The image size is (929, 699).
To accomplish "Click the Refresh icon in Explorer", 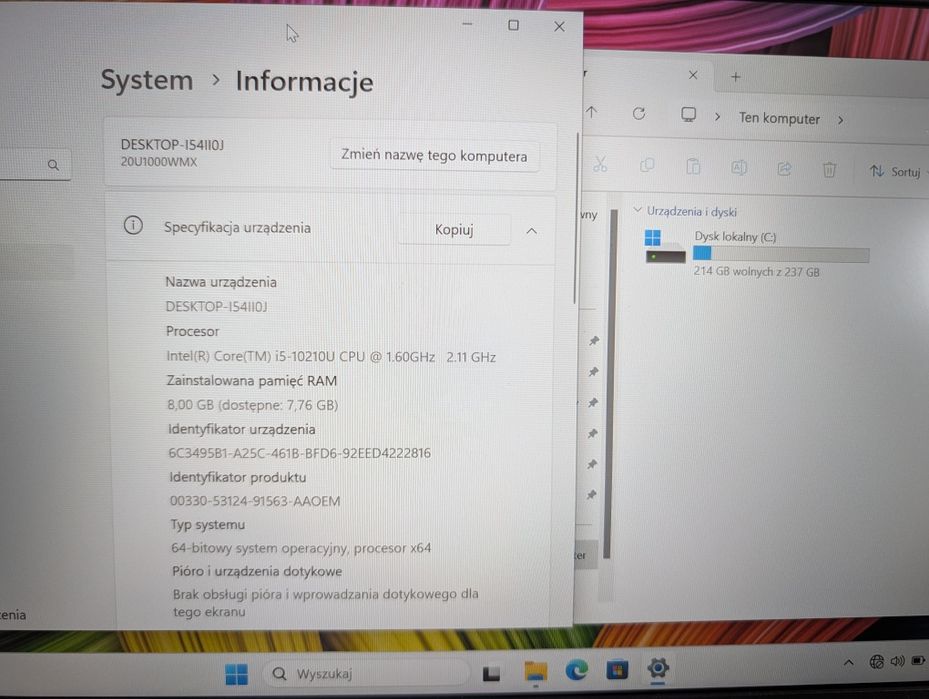I will click(x=639, y=113).
